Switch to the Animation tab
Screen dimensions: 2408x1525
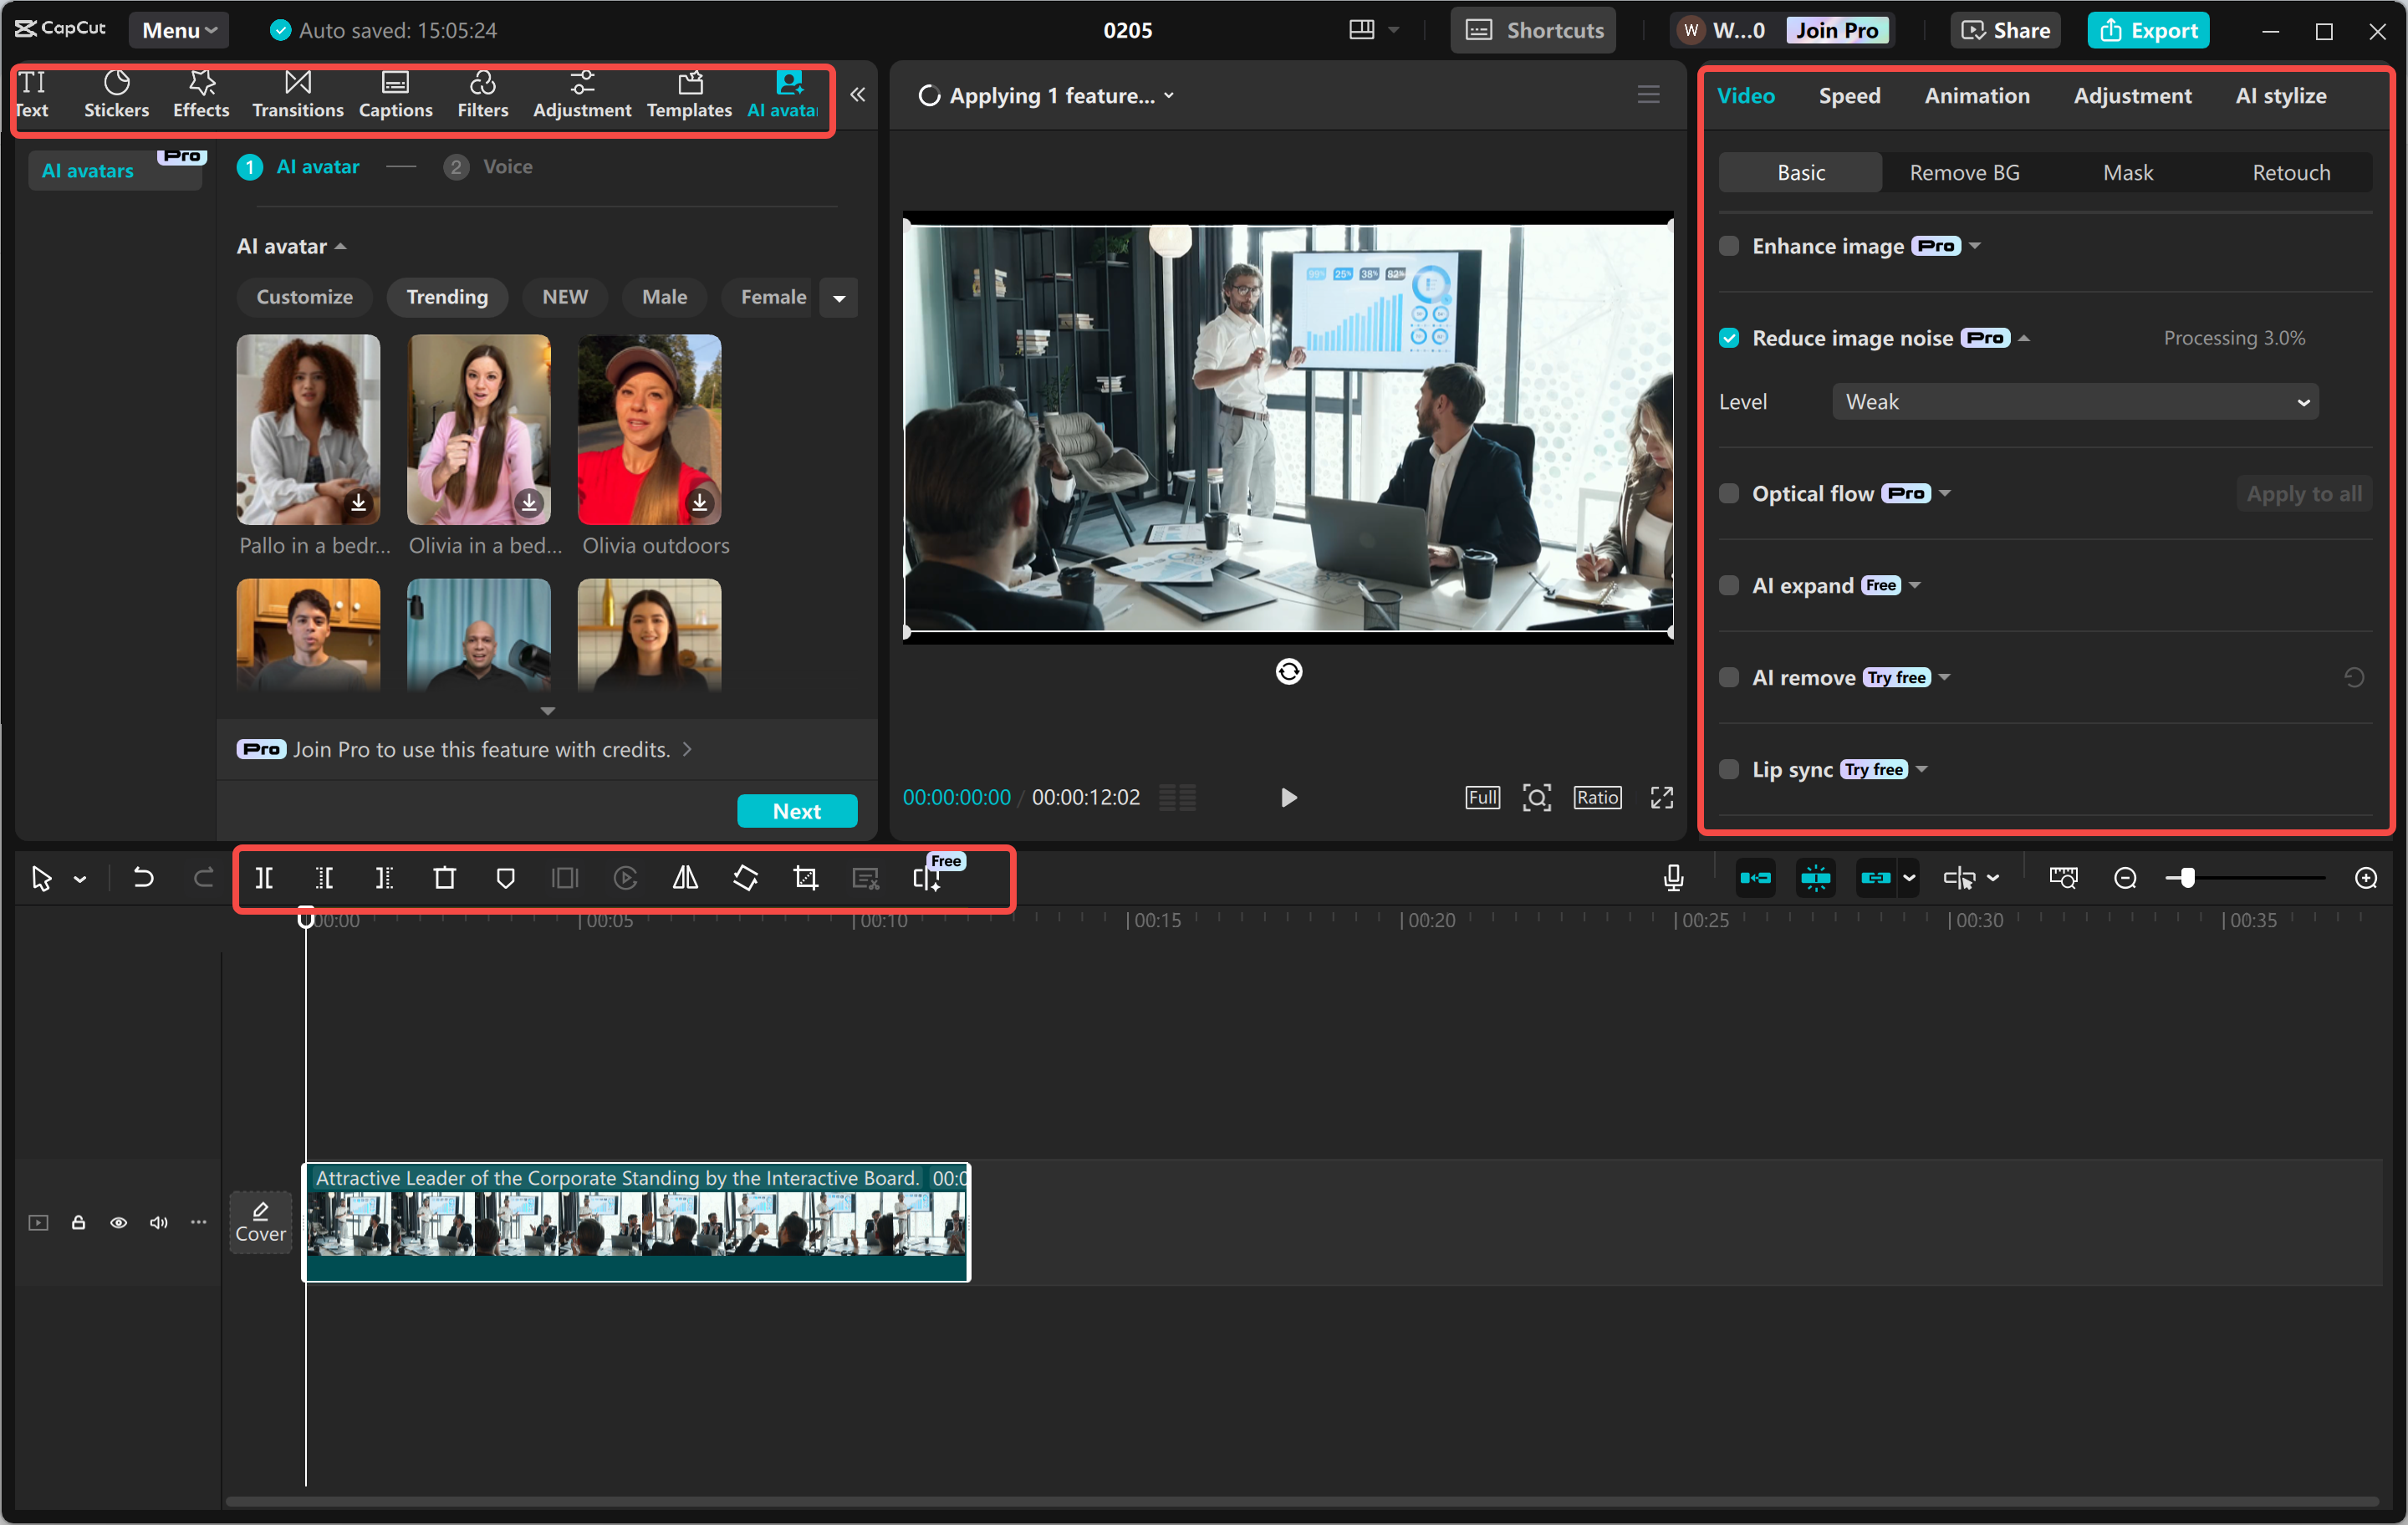tap(1976, 96)
